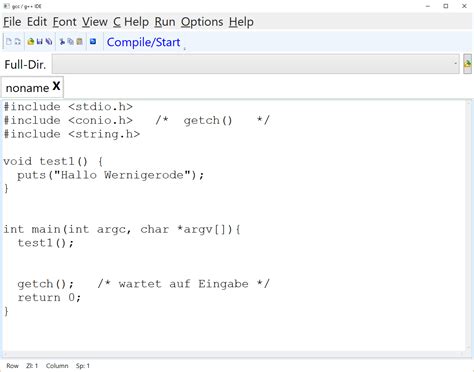Click the browse folder icon beside Full-Dir.
The width and height of the screenshot is (474, 372).
467,64
